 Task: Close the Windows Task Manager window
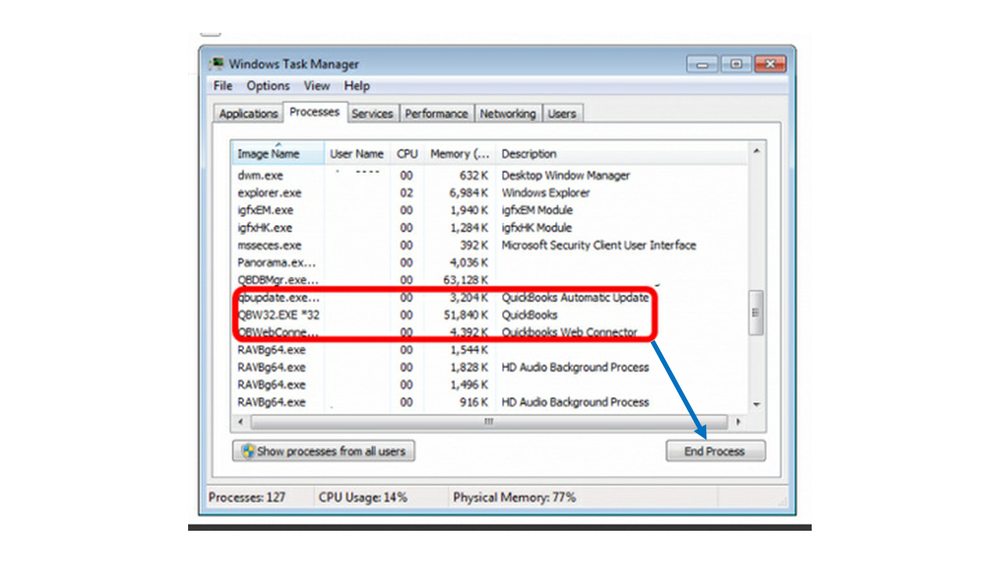770,64
